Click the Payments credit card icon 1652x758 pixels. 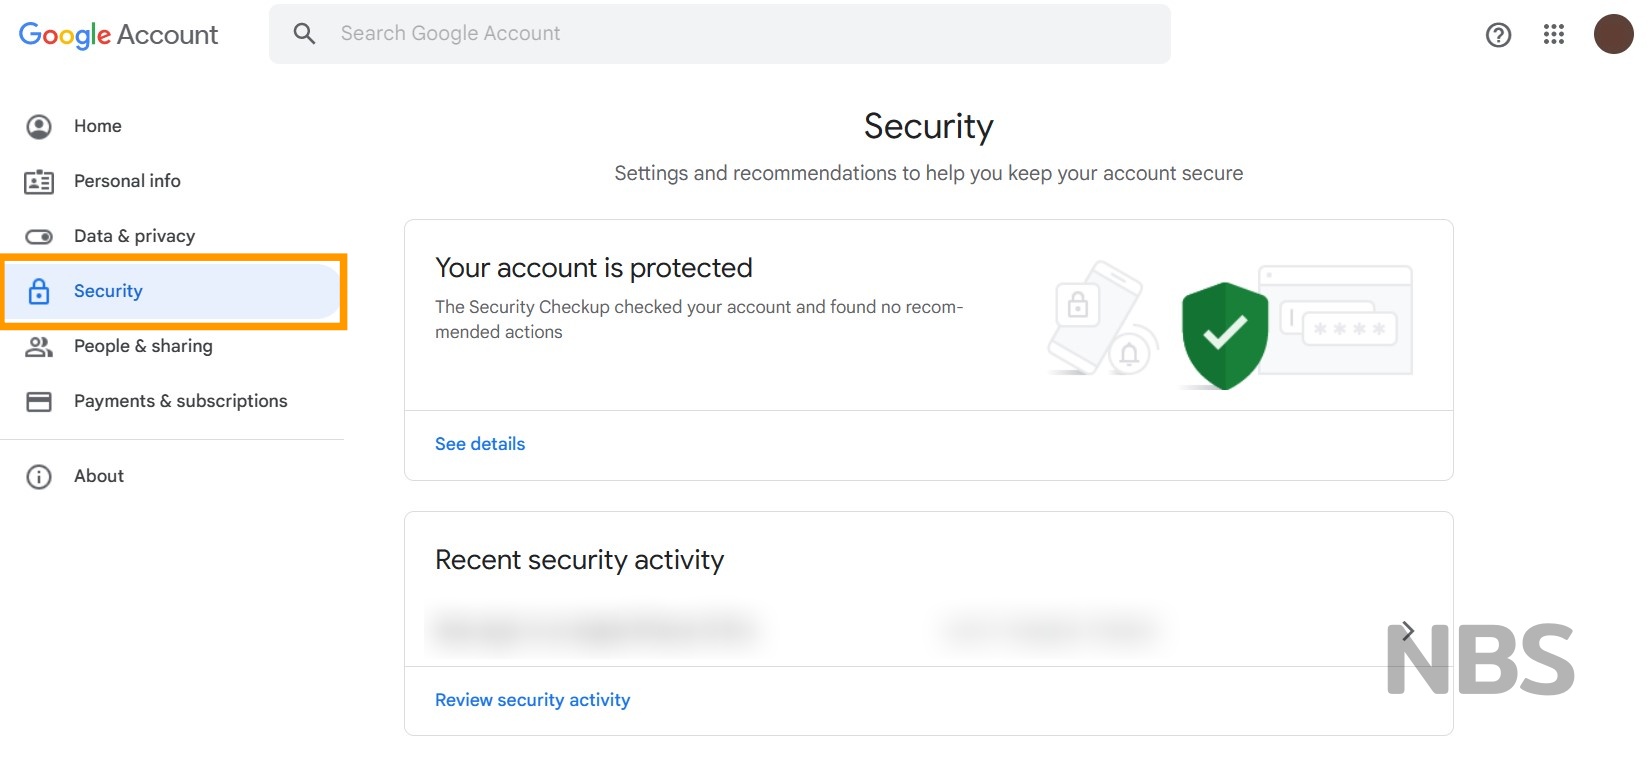(39, 402)
